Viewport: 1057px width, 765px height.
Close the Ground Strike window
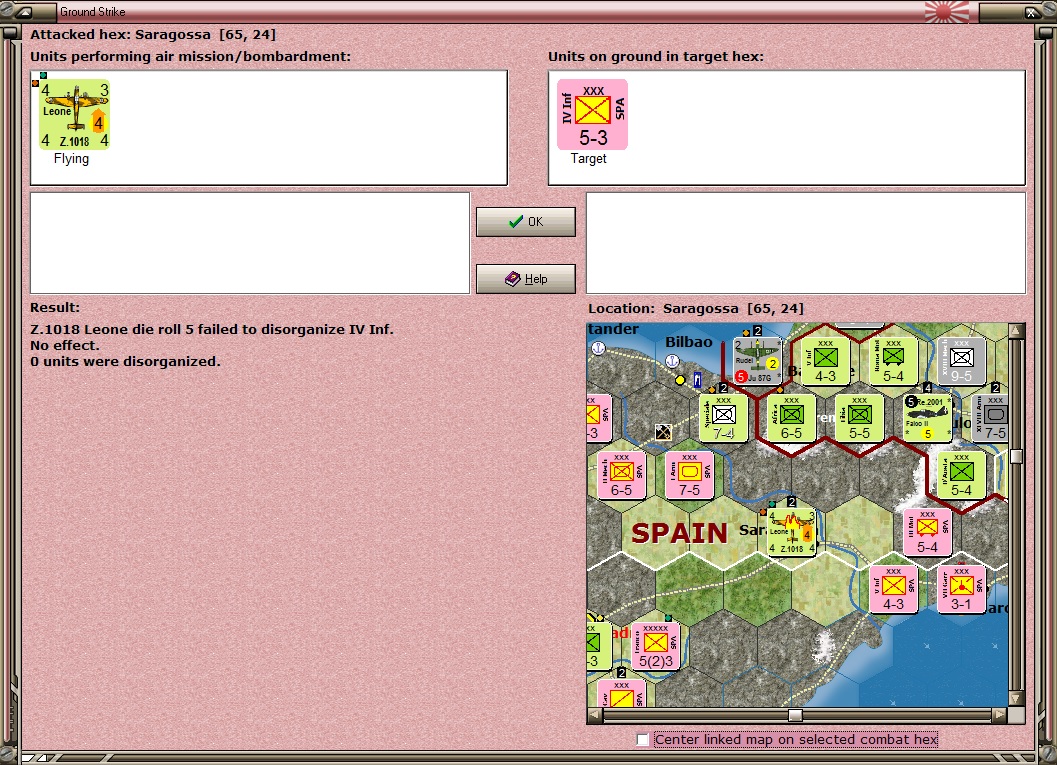pyautogui.click(x=1031, y=11)
